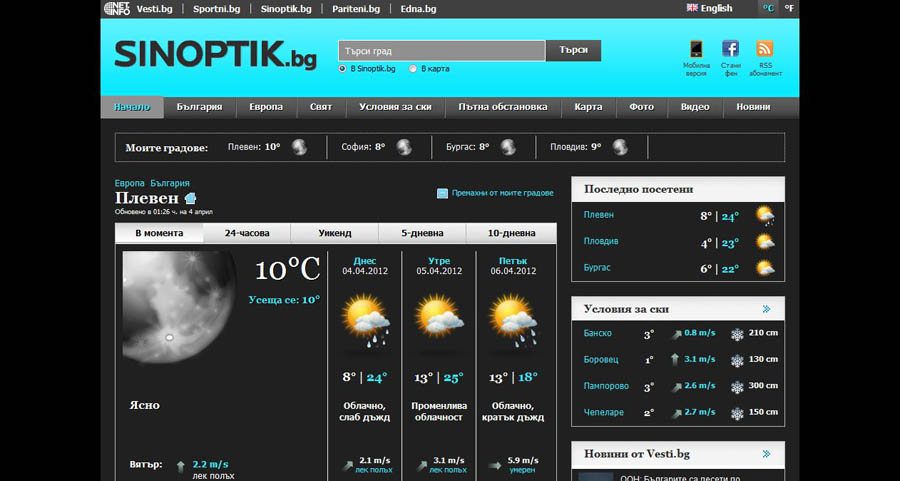The image size is (900, 481).
Task: Click the snowflake icon in the Боровец ski row
Action: coord(737,360)
